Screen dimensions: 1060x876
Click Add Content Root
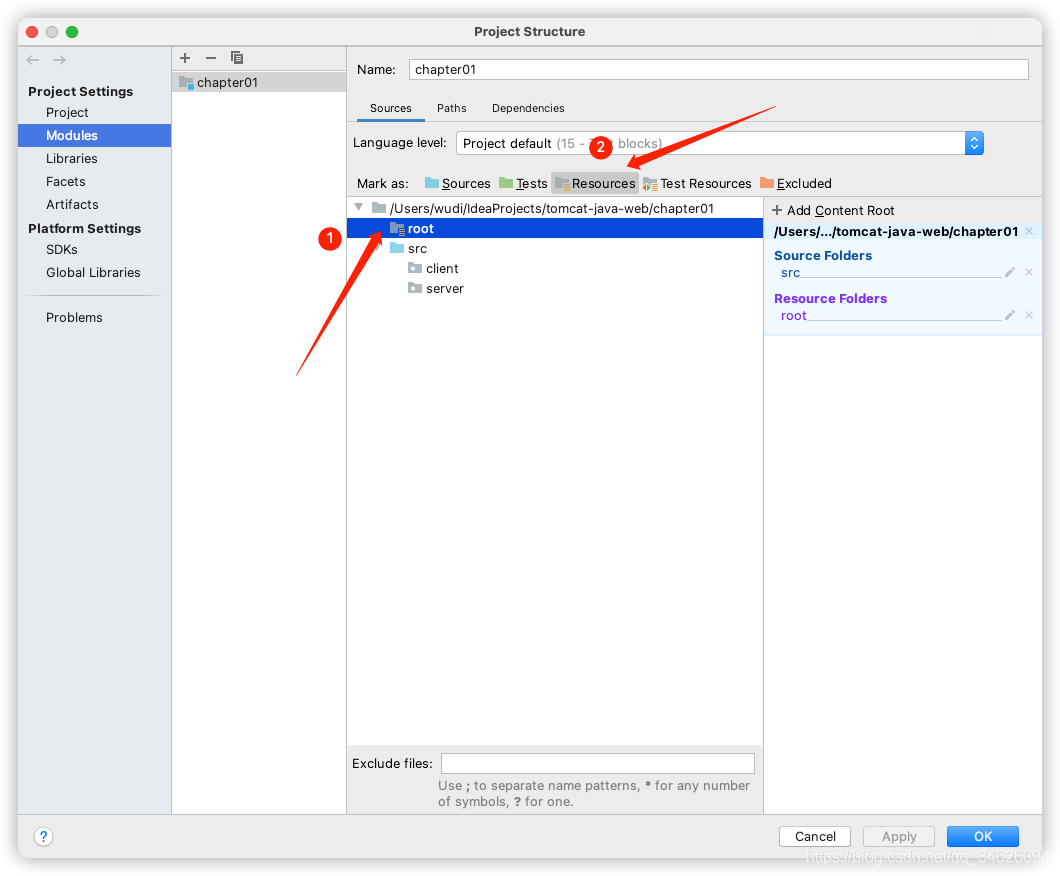(x=833, y=210)
